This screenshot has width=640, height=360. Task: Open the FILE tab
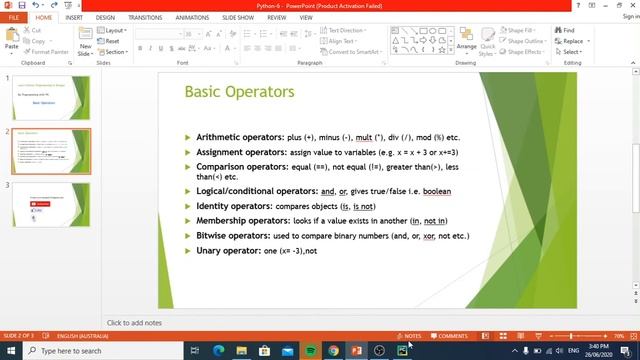click(x=13, y=18)
